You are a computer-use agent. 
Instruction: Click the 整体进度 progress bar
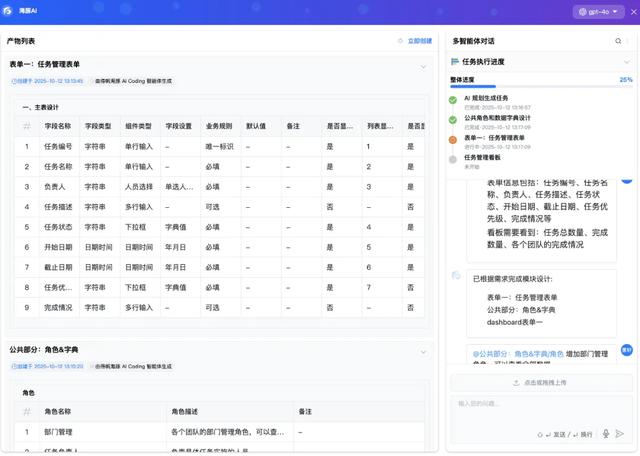tap(541, 88)
